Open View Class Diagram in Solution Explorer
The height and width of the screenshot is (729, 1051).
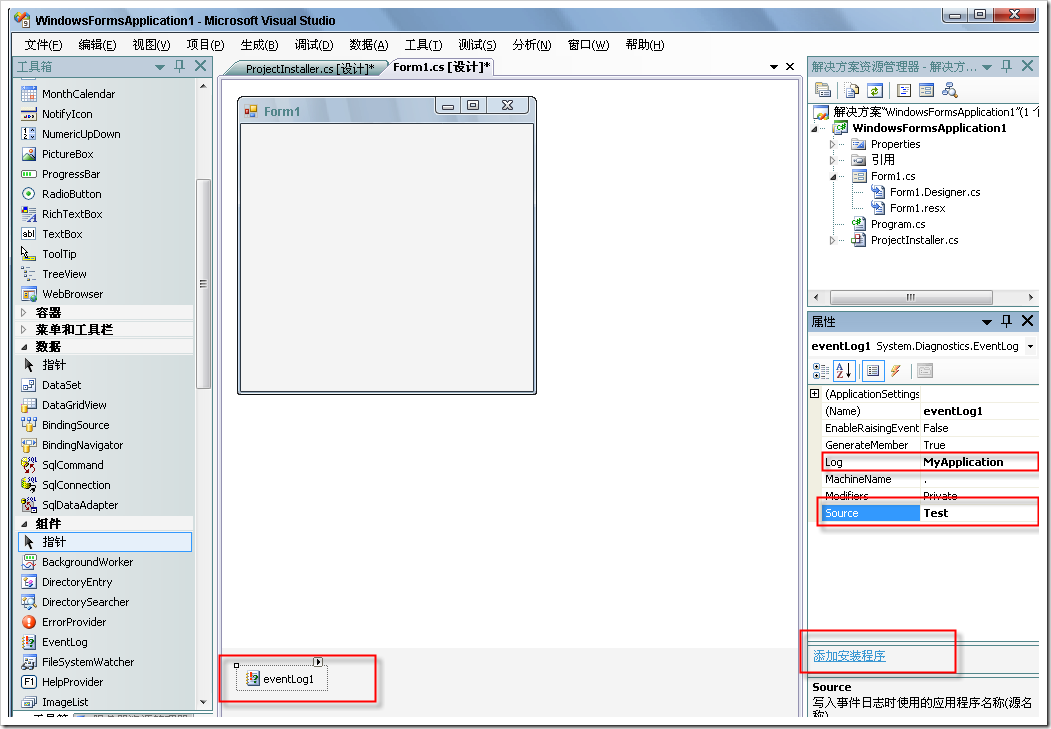(949, 90)
